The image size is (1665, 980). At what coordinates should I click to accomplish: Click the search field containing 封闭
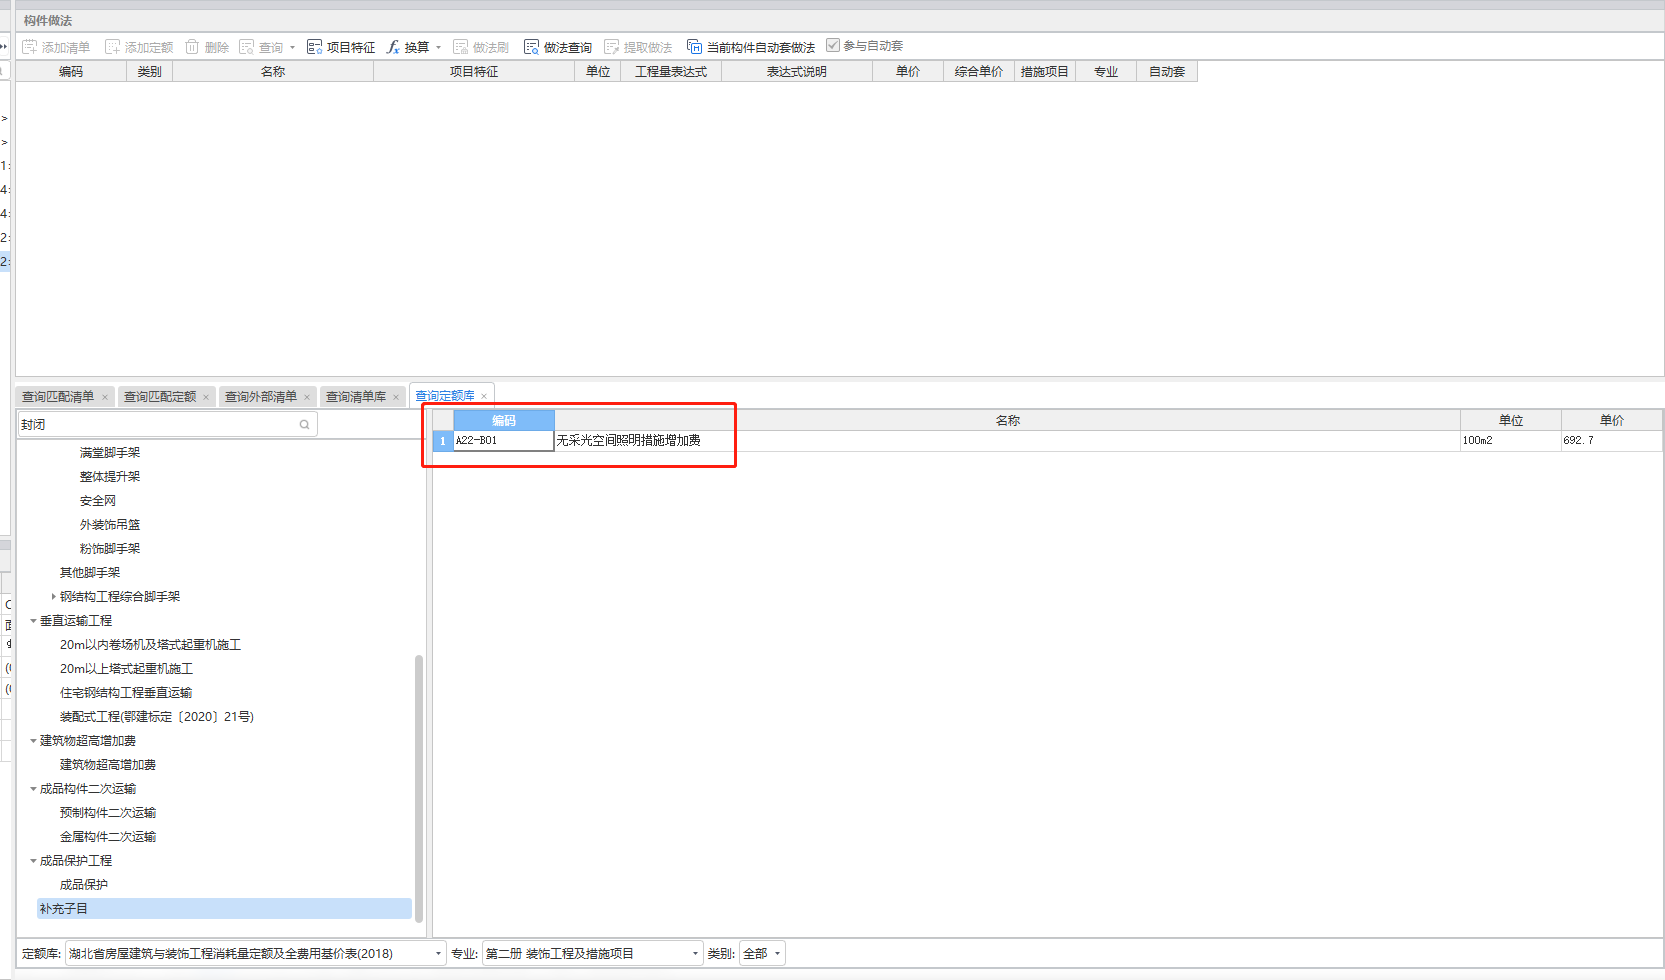point(167,425)
